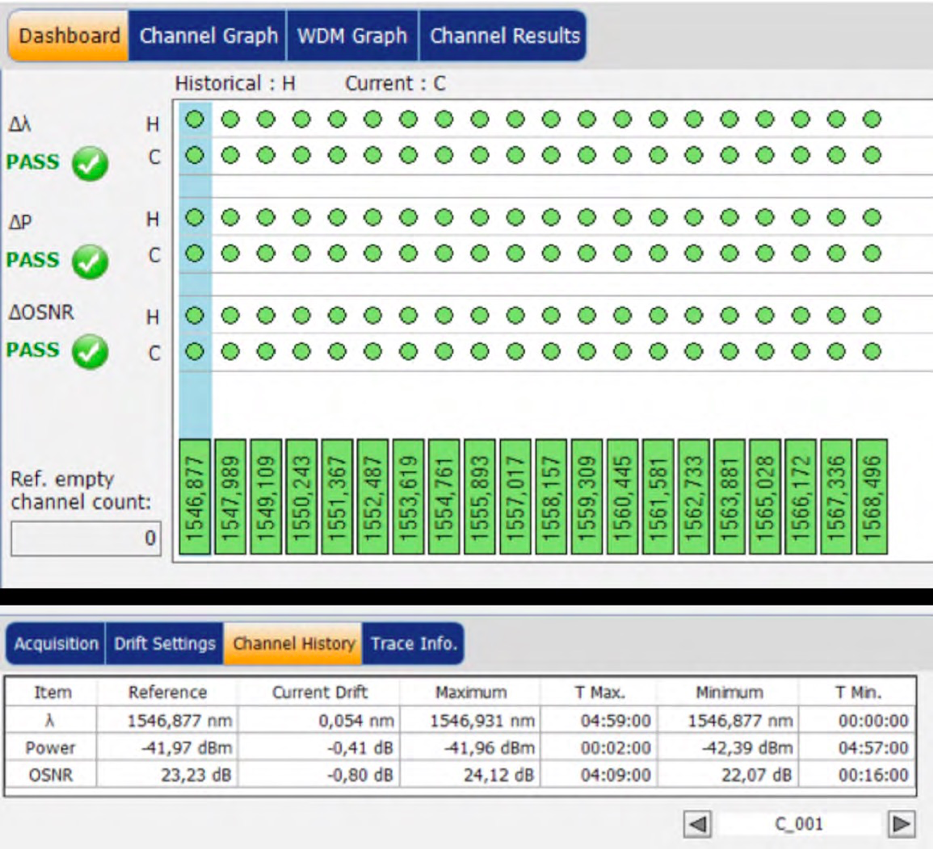Select the Channel History tab
The height and width of the screenshot is (849, 933).
(294, 644)
